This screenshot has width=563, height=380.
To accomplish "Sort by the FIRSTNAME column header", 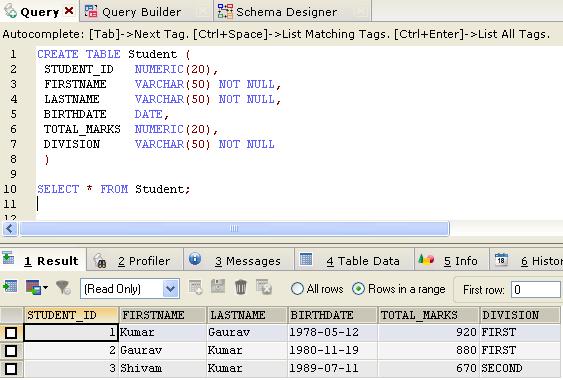I will tap(163, 315).
